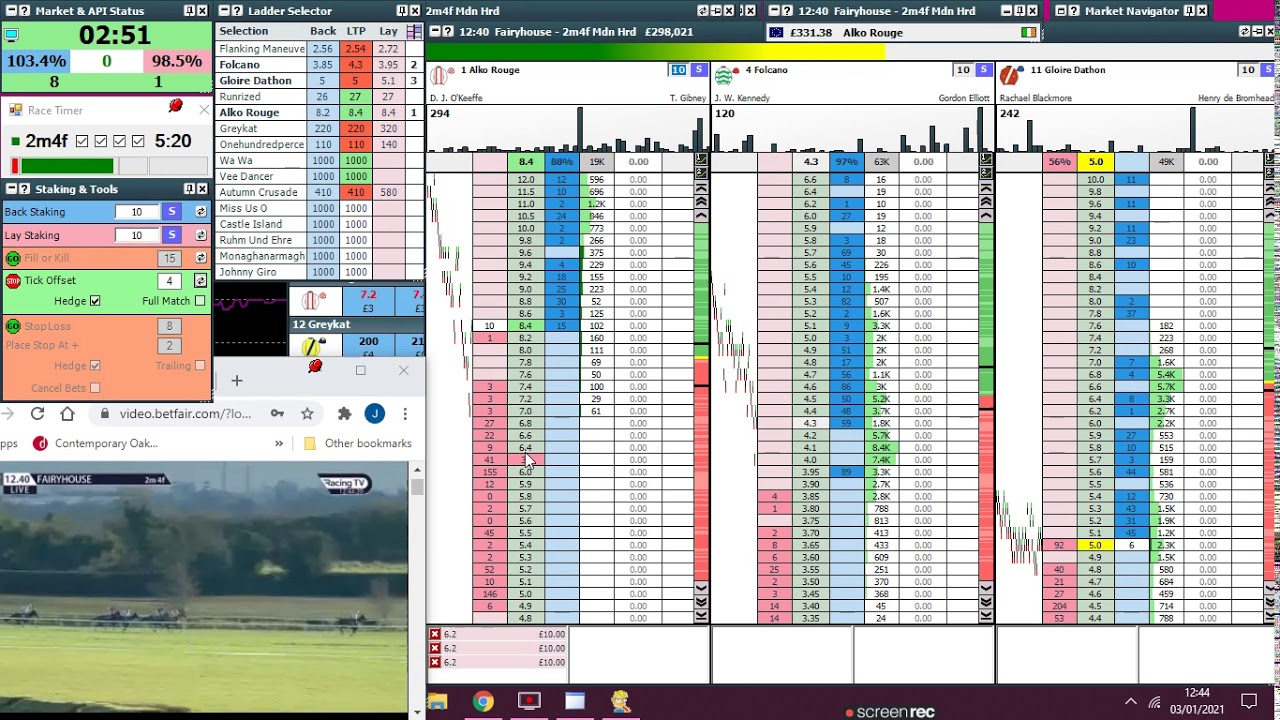Click the red pin in Race Timer window
This screenshot has width=1280, height=720.
(x=176, y=106)
